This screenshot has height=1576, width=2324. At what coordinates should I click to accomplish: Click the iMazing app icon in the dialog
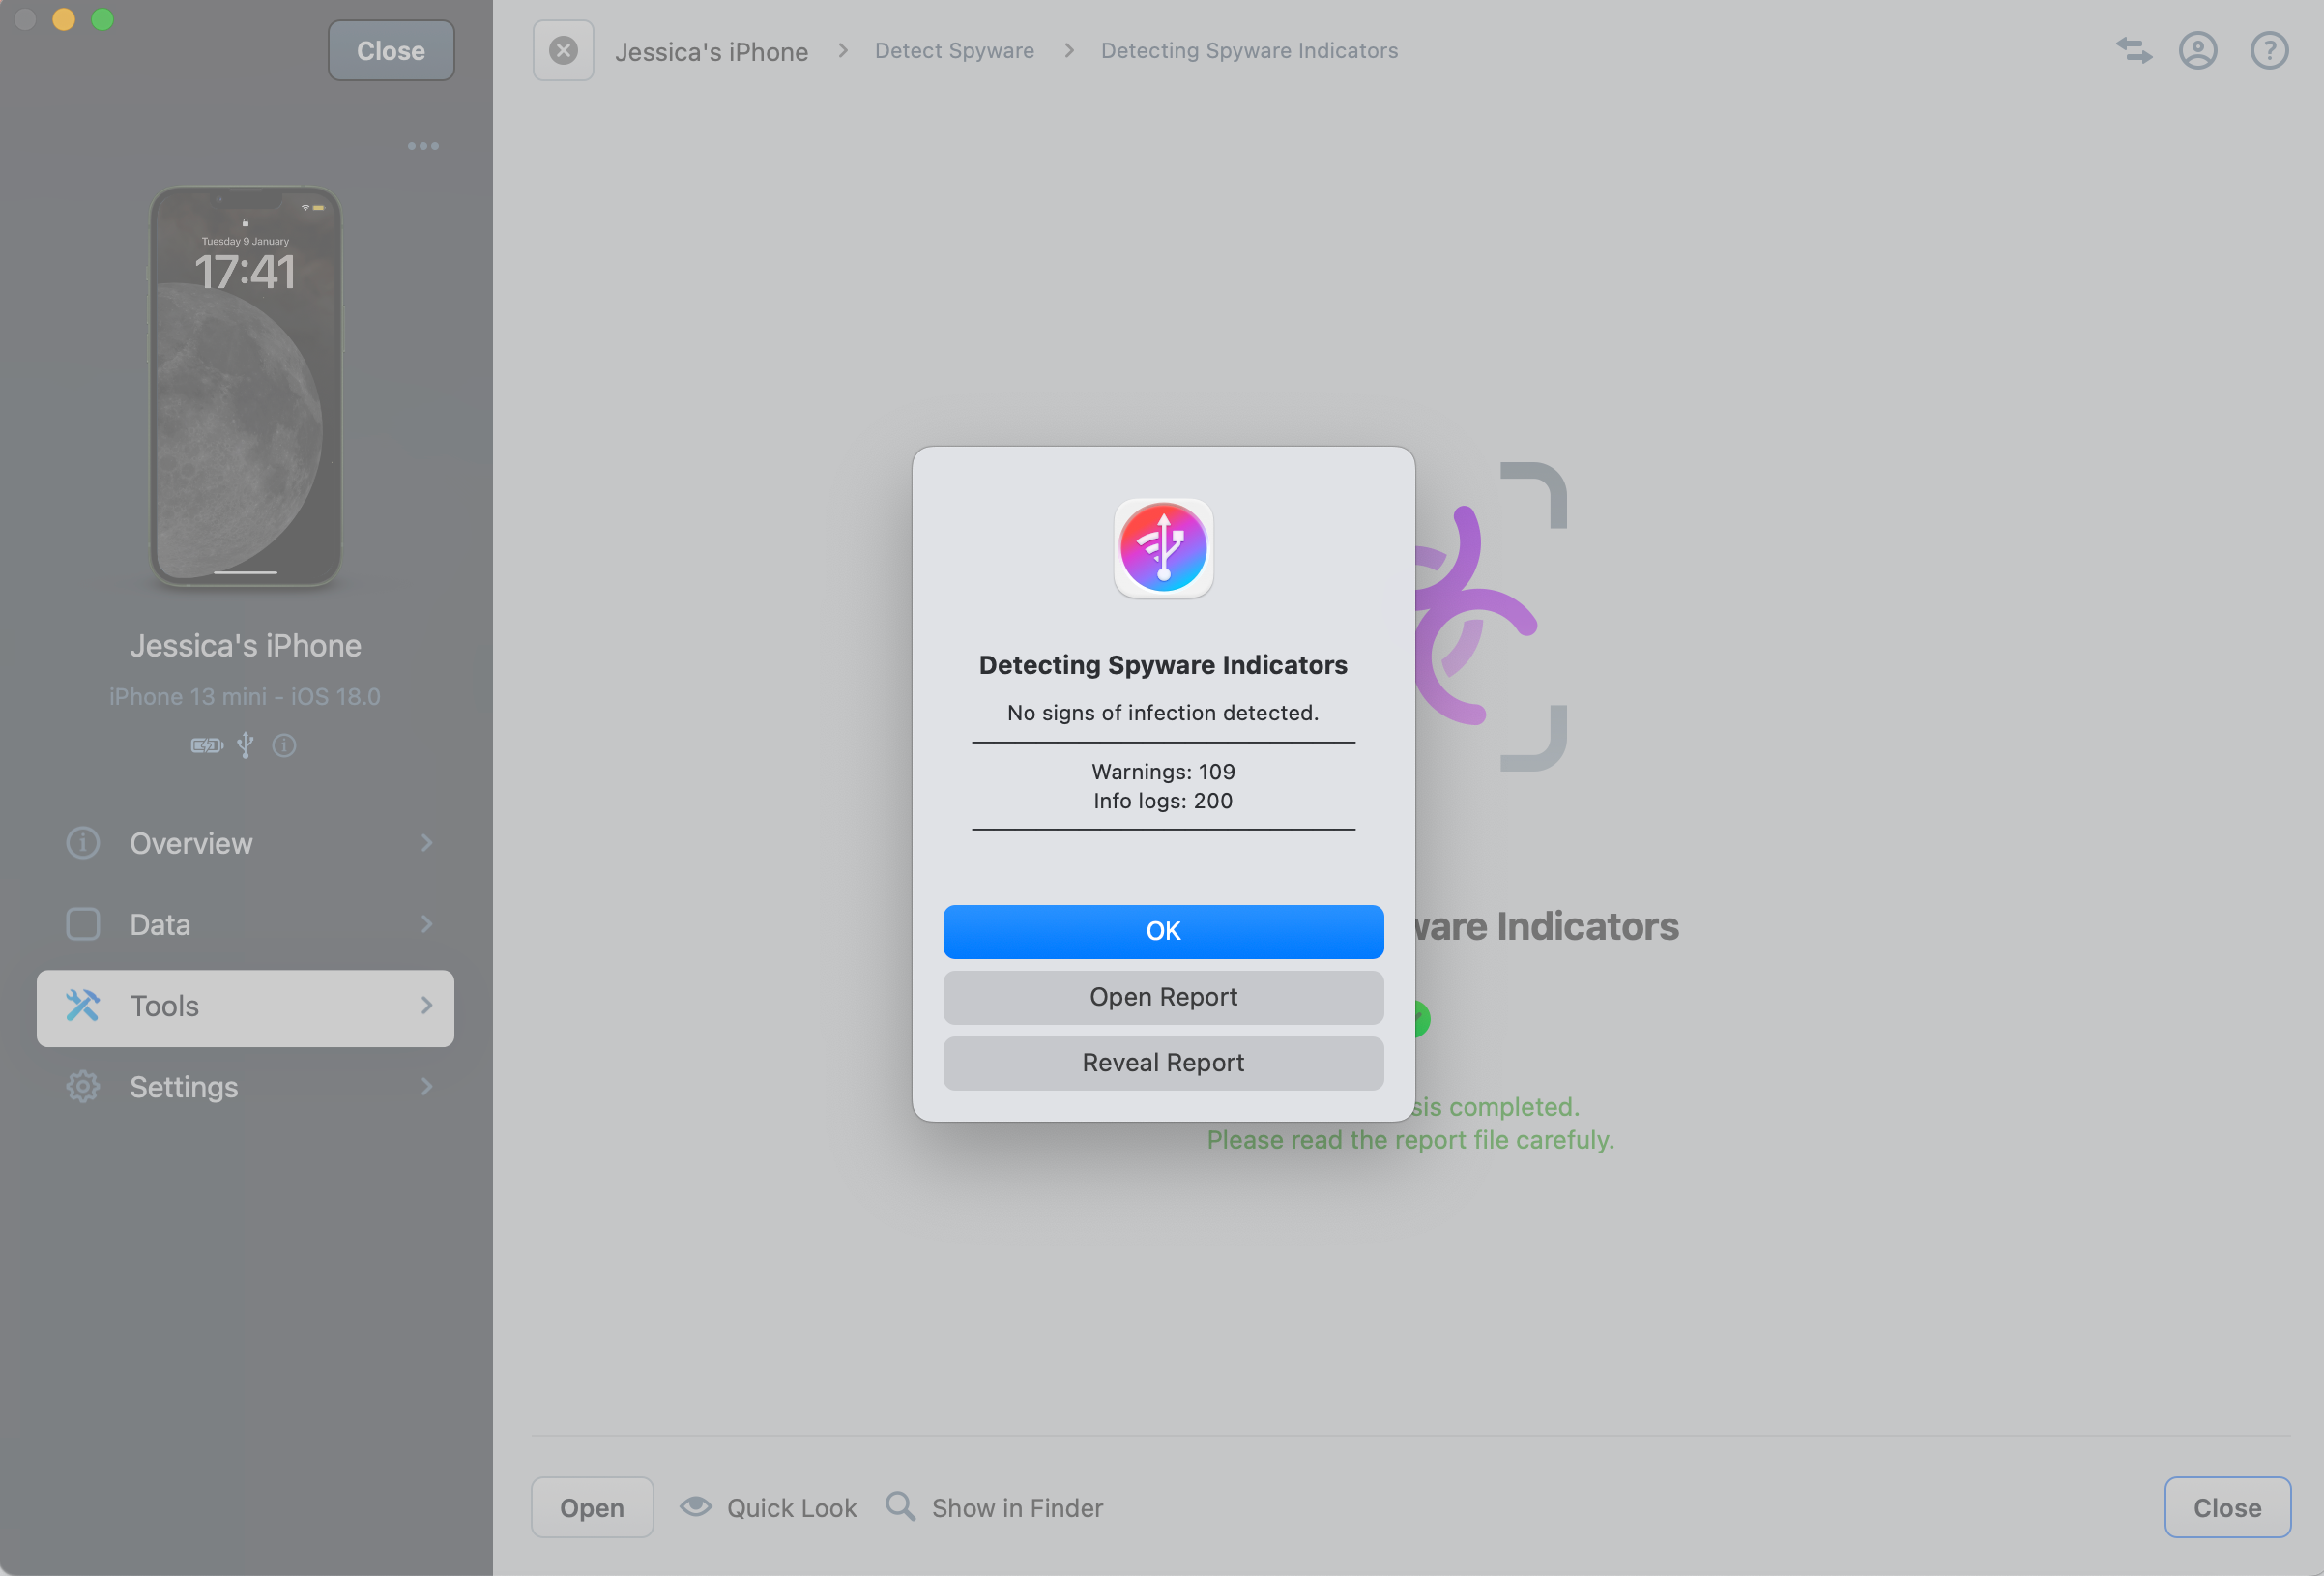pyautogui.click(x=1163, y=548)
